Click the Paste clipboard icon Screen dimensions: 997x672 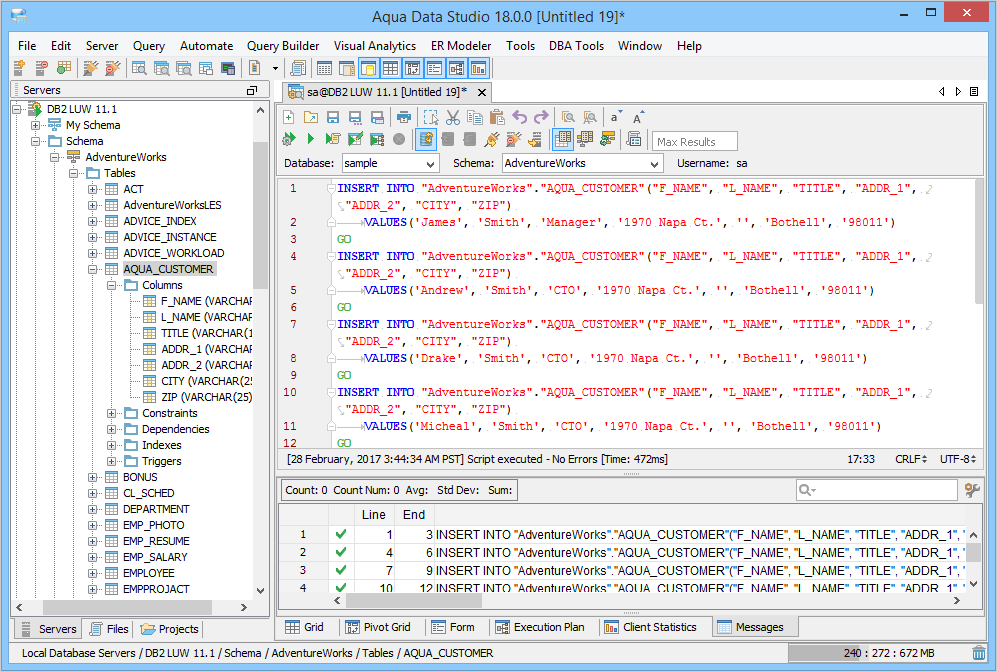click(497, 117)
